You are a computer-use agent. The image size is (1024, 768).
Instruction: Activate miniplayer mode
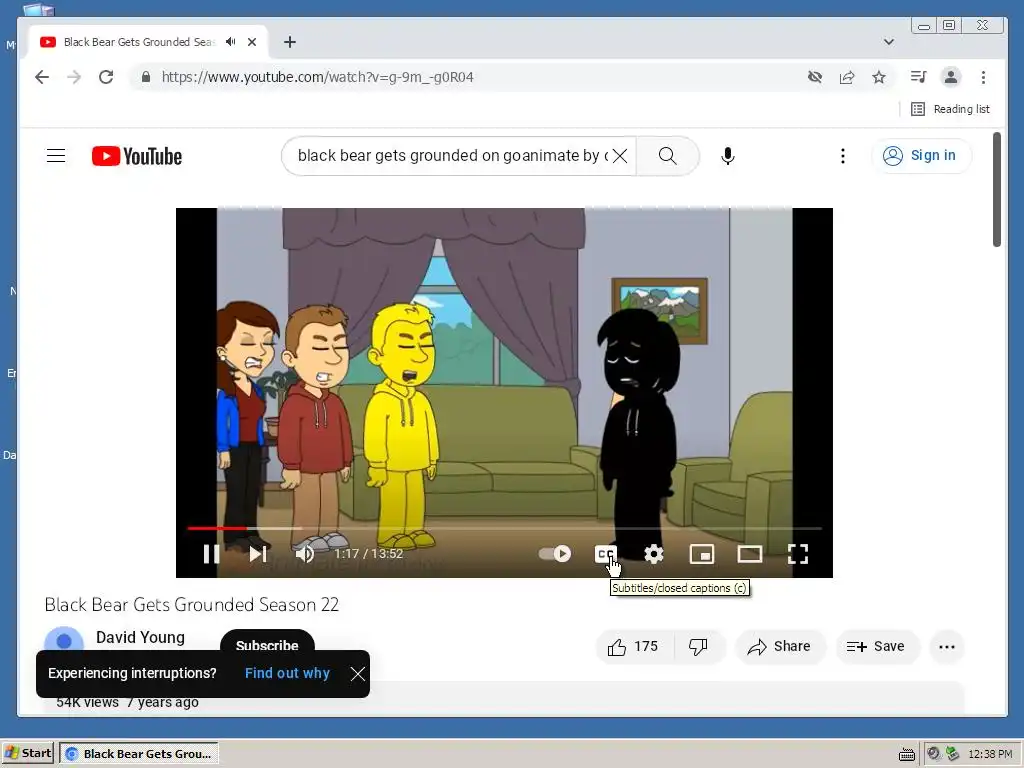[702, 554]
